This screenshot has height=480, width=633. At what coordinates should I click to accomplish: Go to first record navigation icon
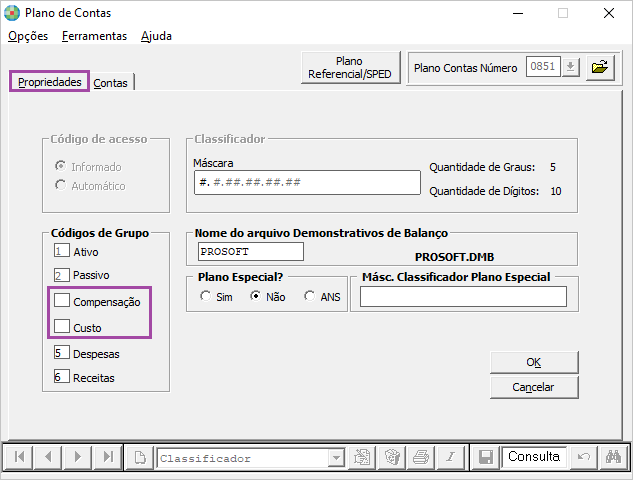click(x=19, y=457)
